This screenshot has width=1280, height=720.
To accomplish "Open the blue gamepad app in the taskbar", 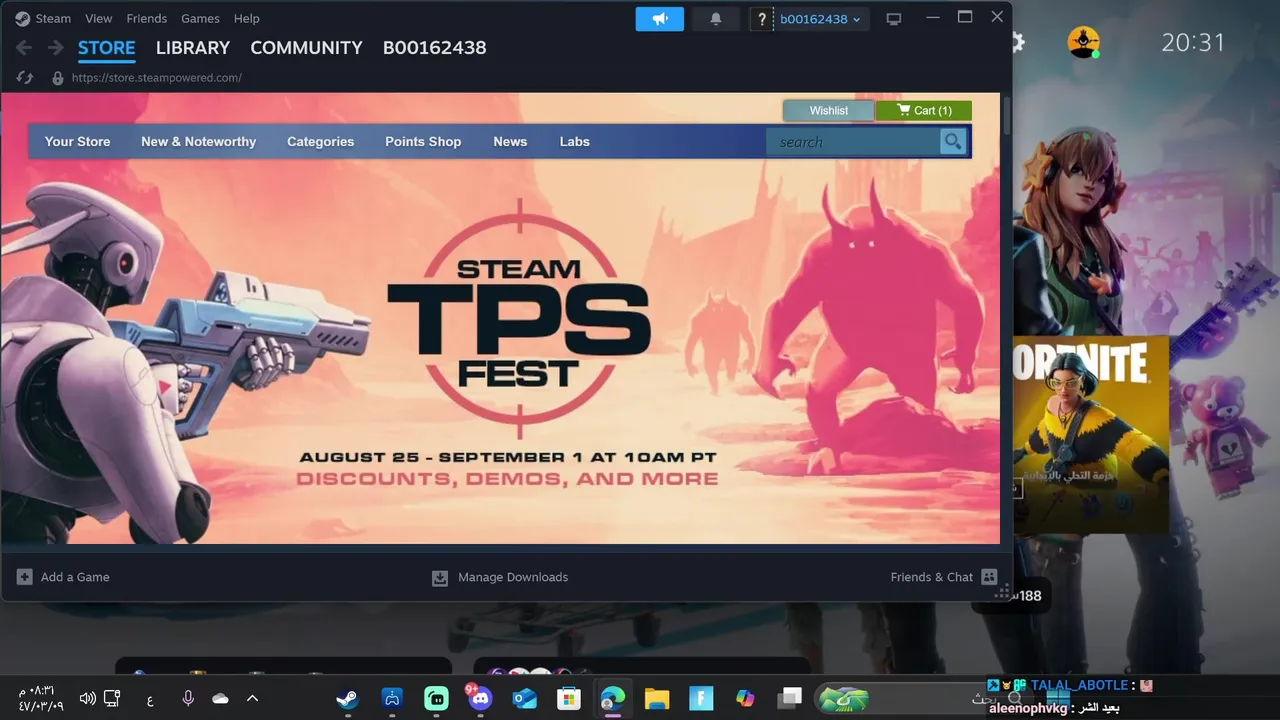I will 392,698.
